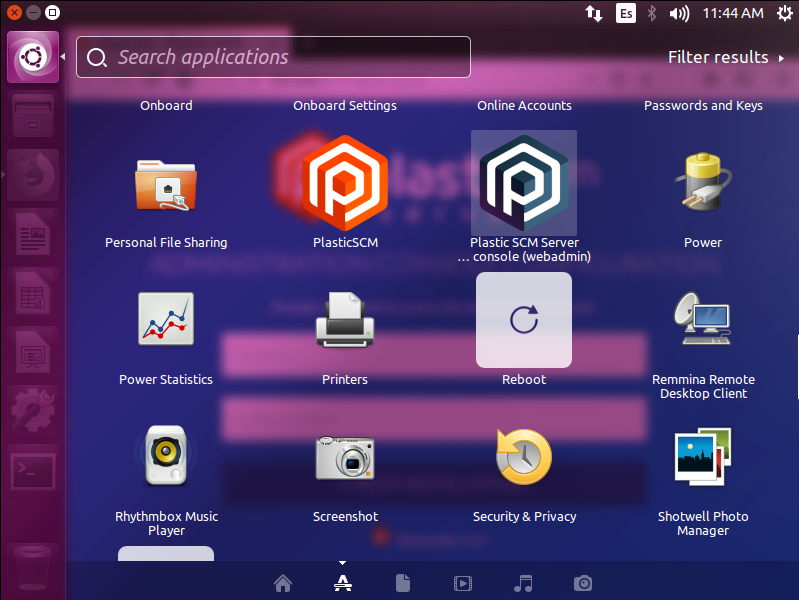Image resolution: width=799 pixels, height=600 pixels.
Task: Open network connections indicator
Action: coord(594,13)
